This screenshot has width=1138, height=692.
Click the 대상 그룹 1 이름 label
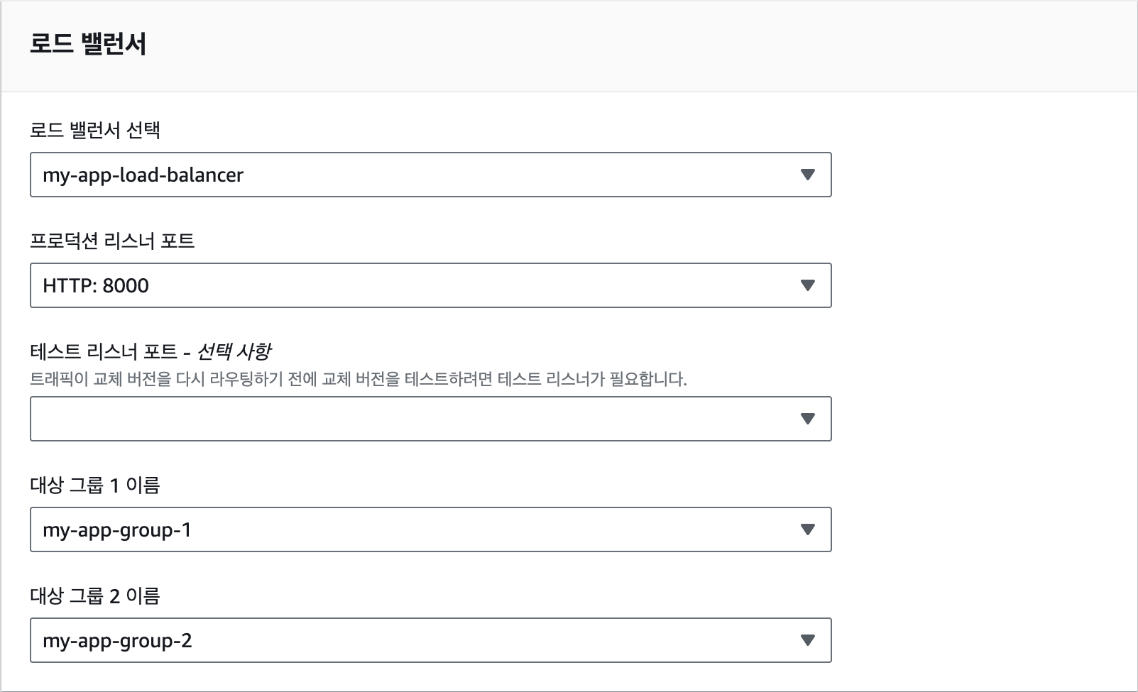pyautogui.click(x=95, y=485)
